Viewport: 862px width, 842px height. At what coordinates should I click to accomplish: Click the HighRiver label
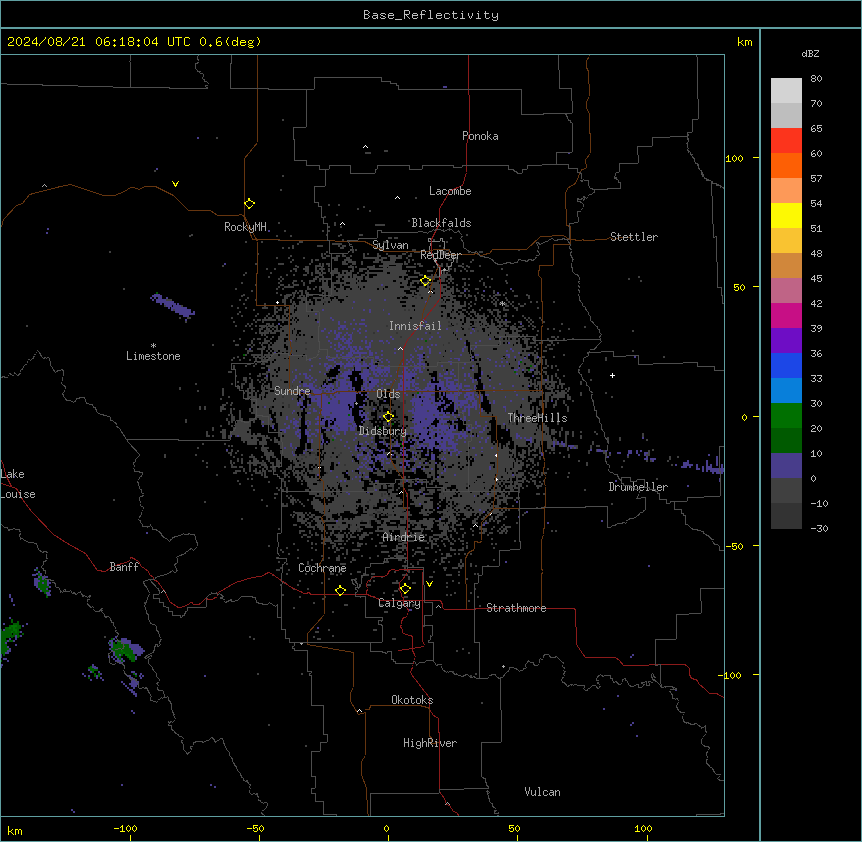430,743
